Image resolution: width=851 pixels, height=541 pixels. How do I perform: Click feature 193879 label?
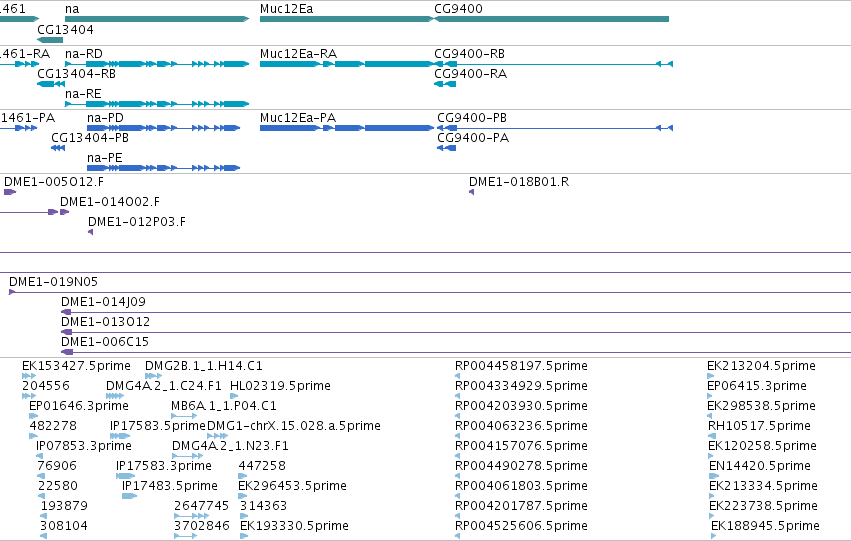[x=64, y=506]
